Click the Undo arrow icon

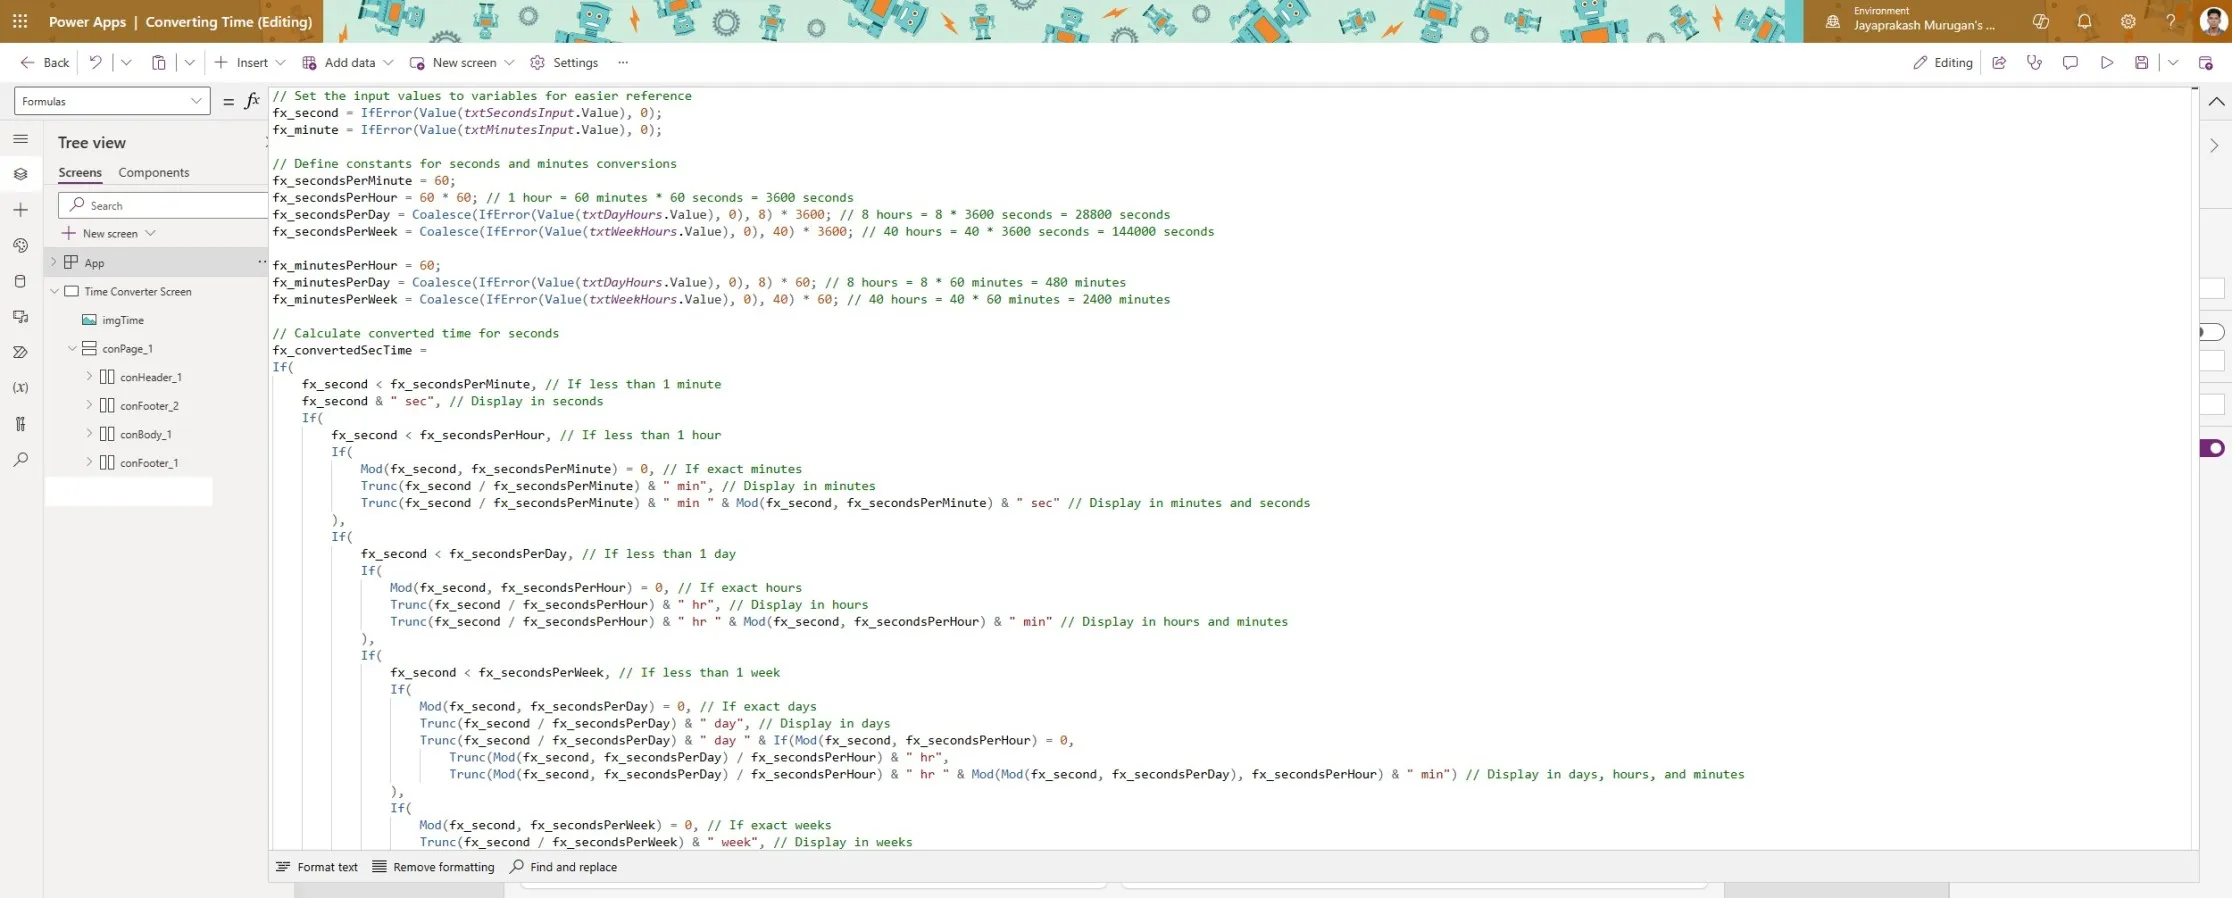coord(96,63)
